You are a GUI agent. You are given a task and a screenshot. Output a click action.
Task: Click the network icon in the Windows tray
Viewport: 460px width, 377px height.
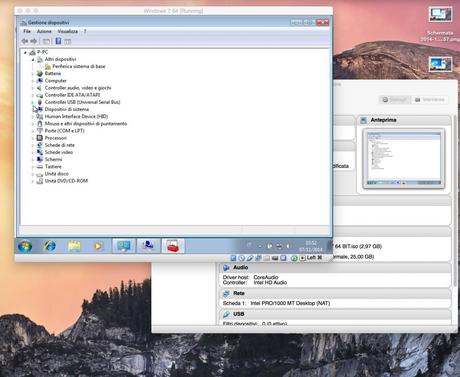coord(279,246)
